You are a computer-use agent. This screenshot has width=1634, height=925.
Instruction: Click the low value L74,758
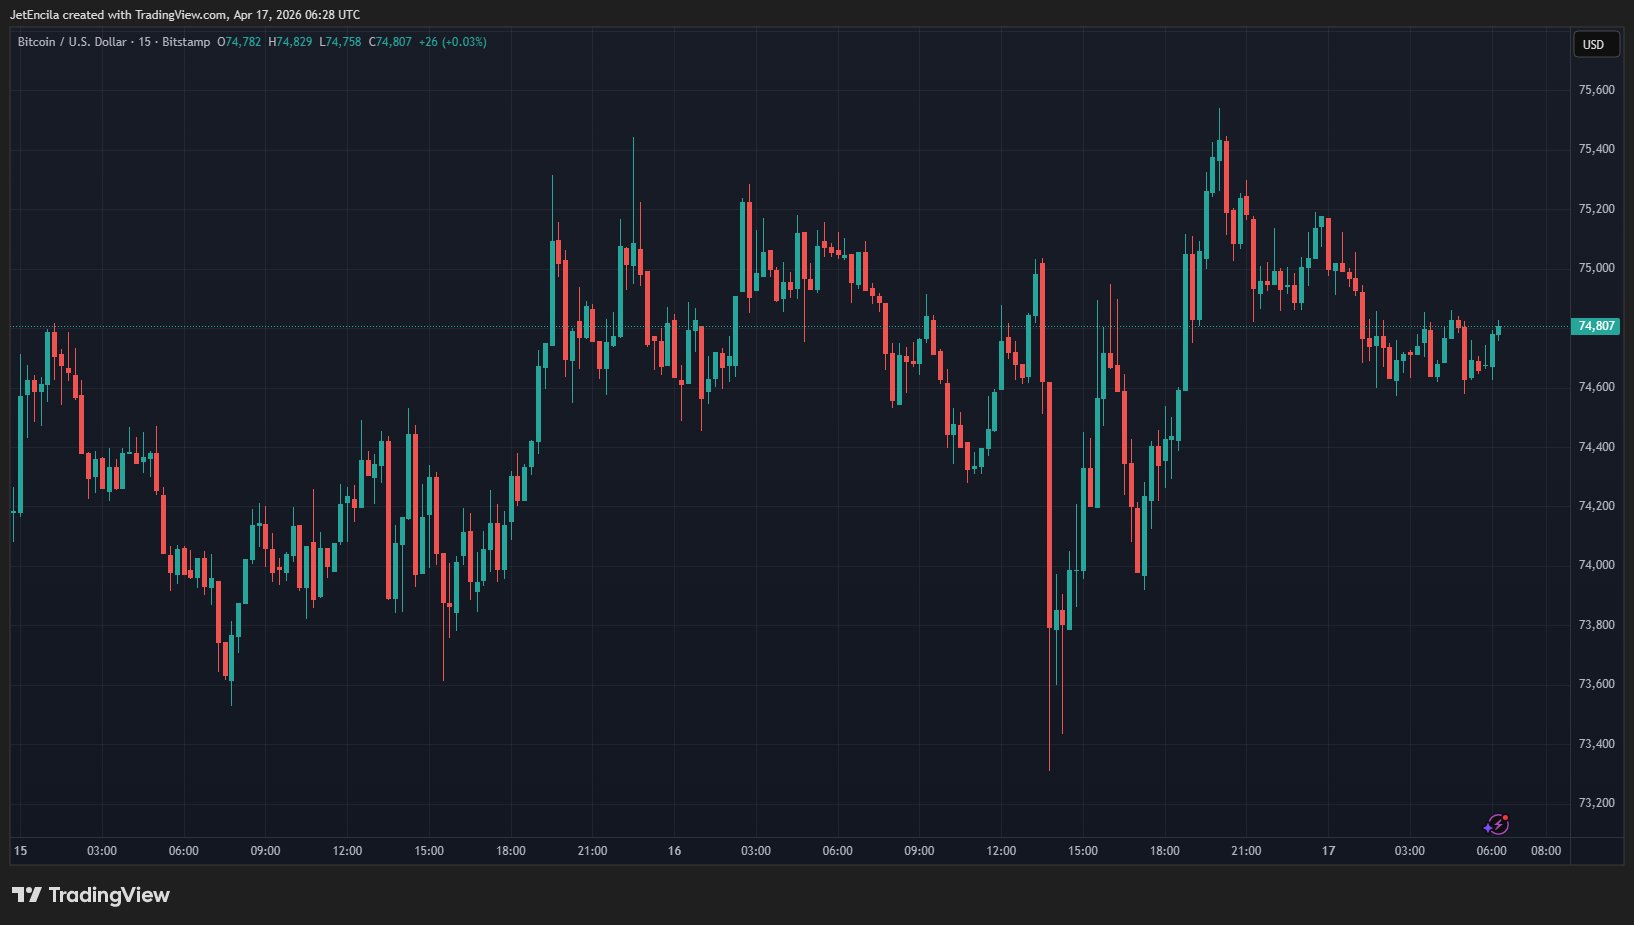tap(340, 42)
